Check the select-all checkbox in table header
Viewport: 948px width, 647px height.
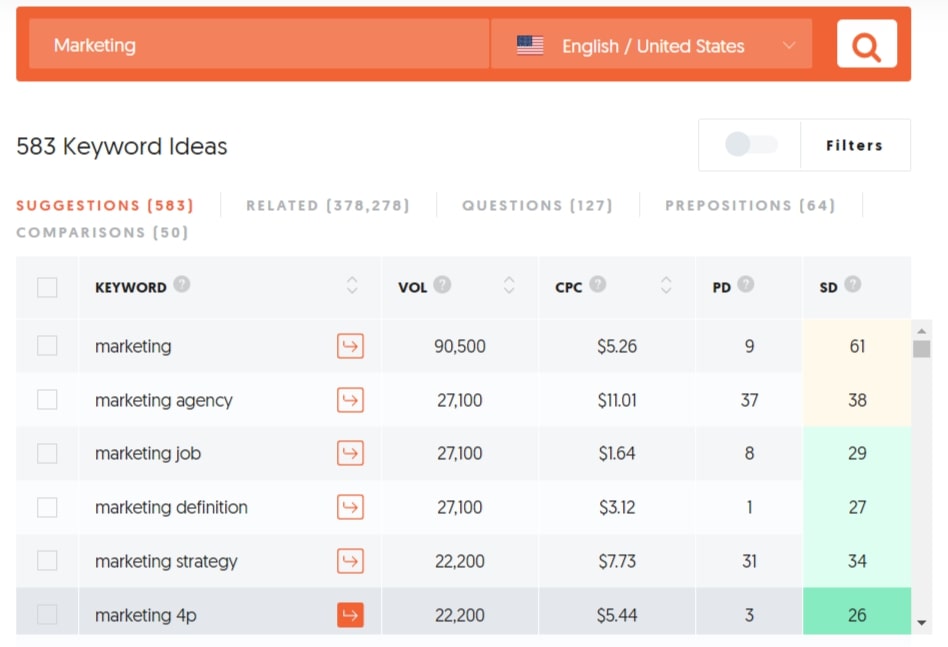[x=47, y=287]
